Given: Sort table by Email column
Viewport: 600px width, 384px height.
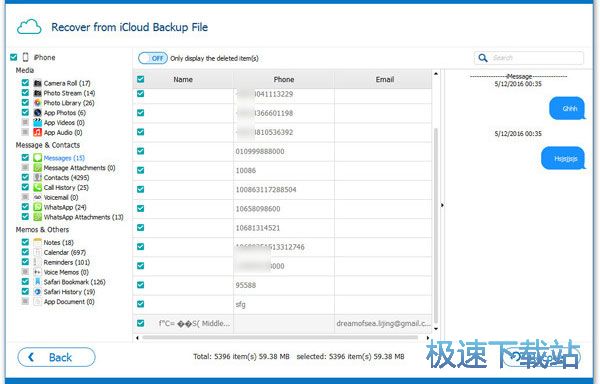Looking at the screenshot, I should tap(385, 80).
